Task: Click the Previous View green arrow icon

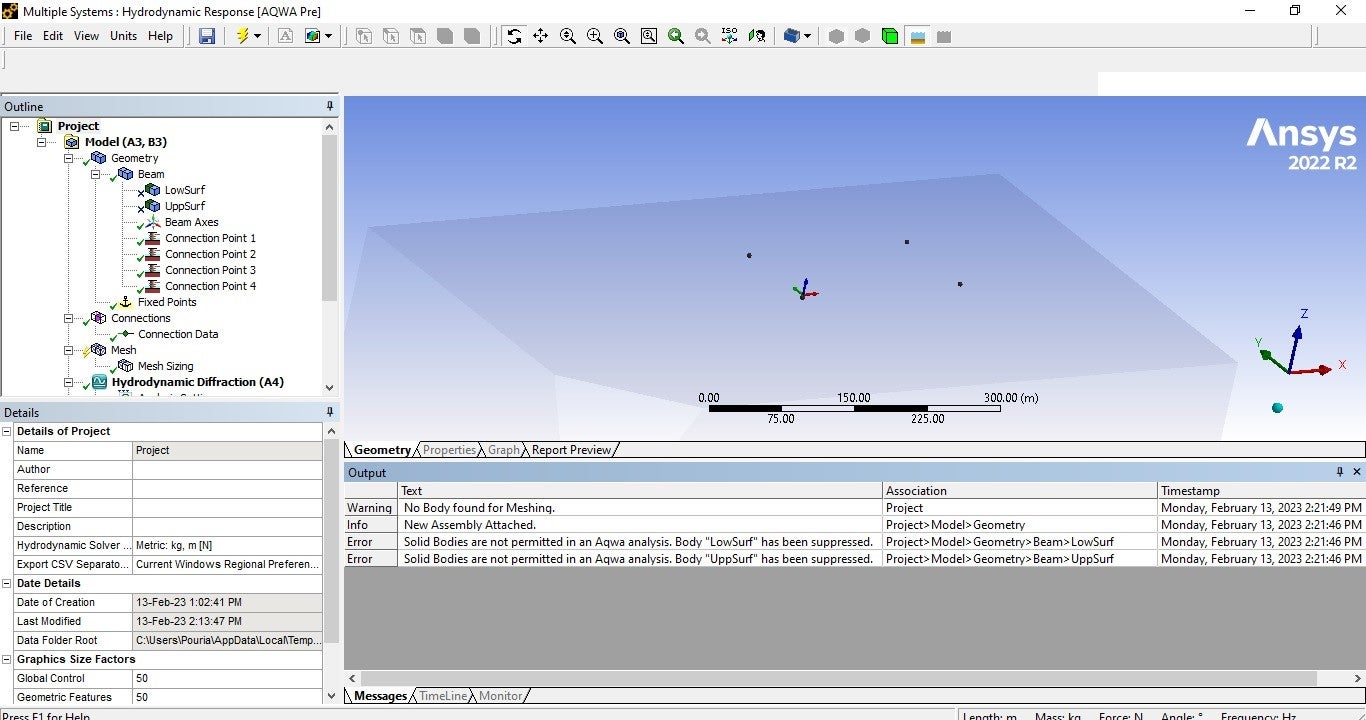Action: [x=676, y=36]
